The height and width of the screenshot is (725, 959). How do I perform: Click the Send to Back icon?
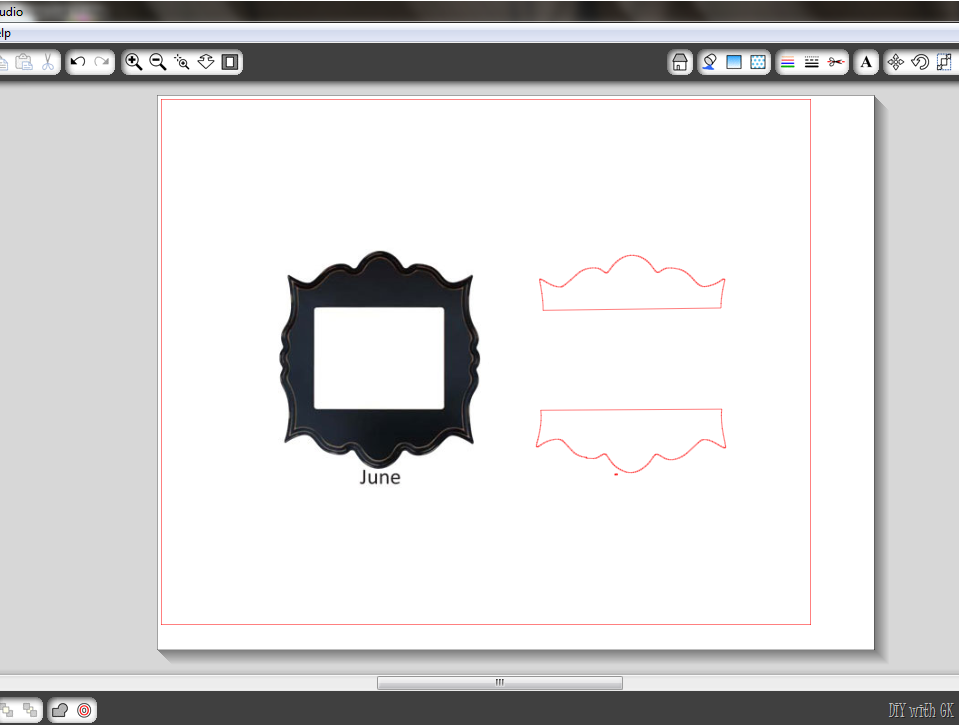(29, 710)
